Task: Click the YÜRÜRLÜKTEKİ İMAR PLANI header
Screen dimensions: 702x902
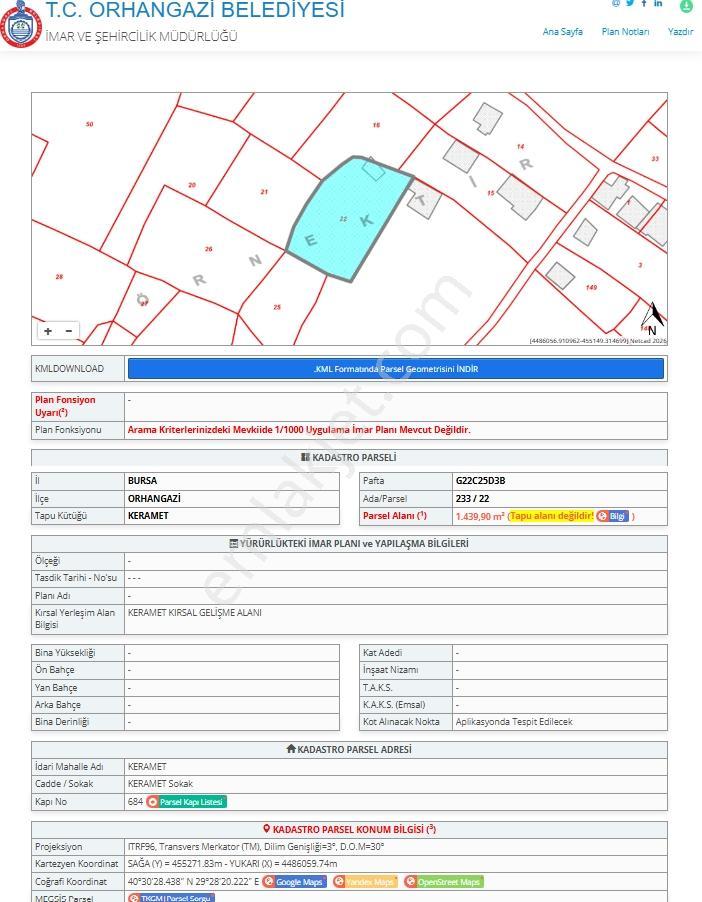Action: [x=349, y=544]
